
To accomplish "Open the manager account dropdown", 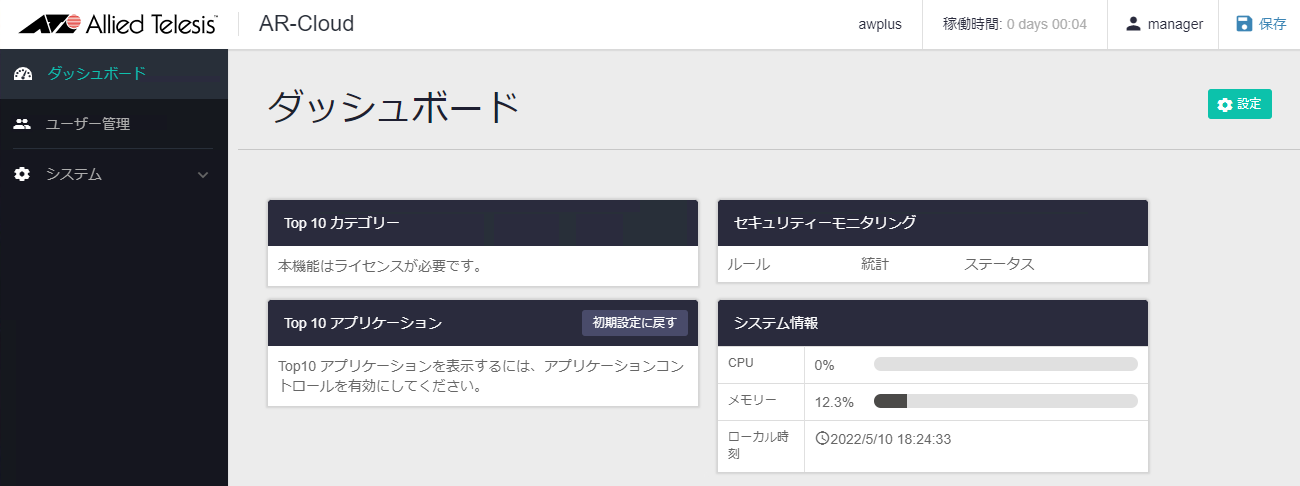I will [1163, 24].
